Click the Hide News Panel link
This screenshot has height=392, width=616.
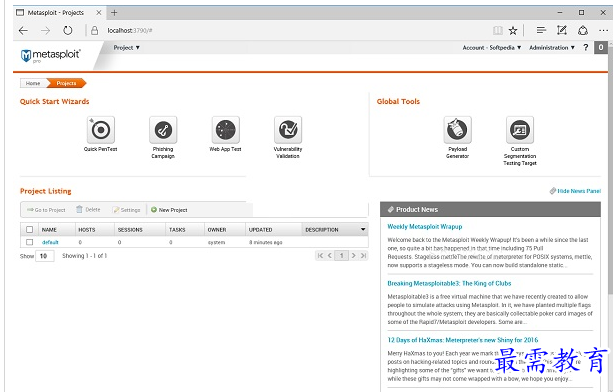(x=576, y=191)
